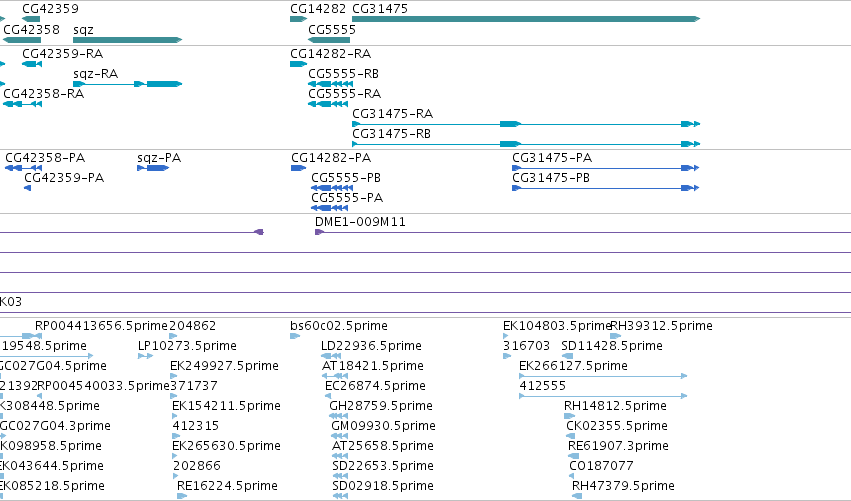Click the LP10273.5prime EST arrows

145,356
